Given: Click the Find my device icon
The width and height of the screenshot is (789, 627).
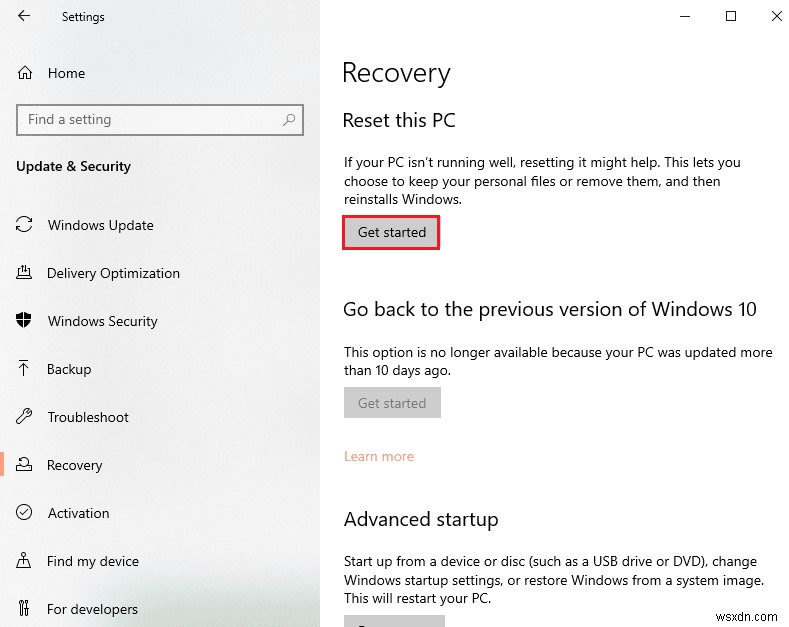Looking at the screenshot, I should point(24,561).
